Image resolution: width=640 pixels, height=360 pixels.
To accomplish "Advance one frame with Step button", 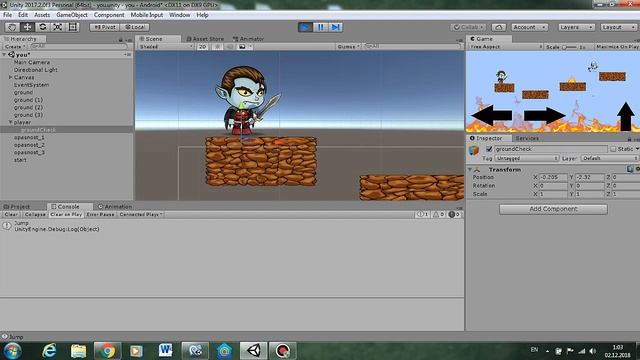I will [336, 27].
